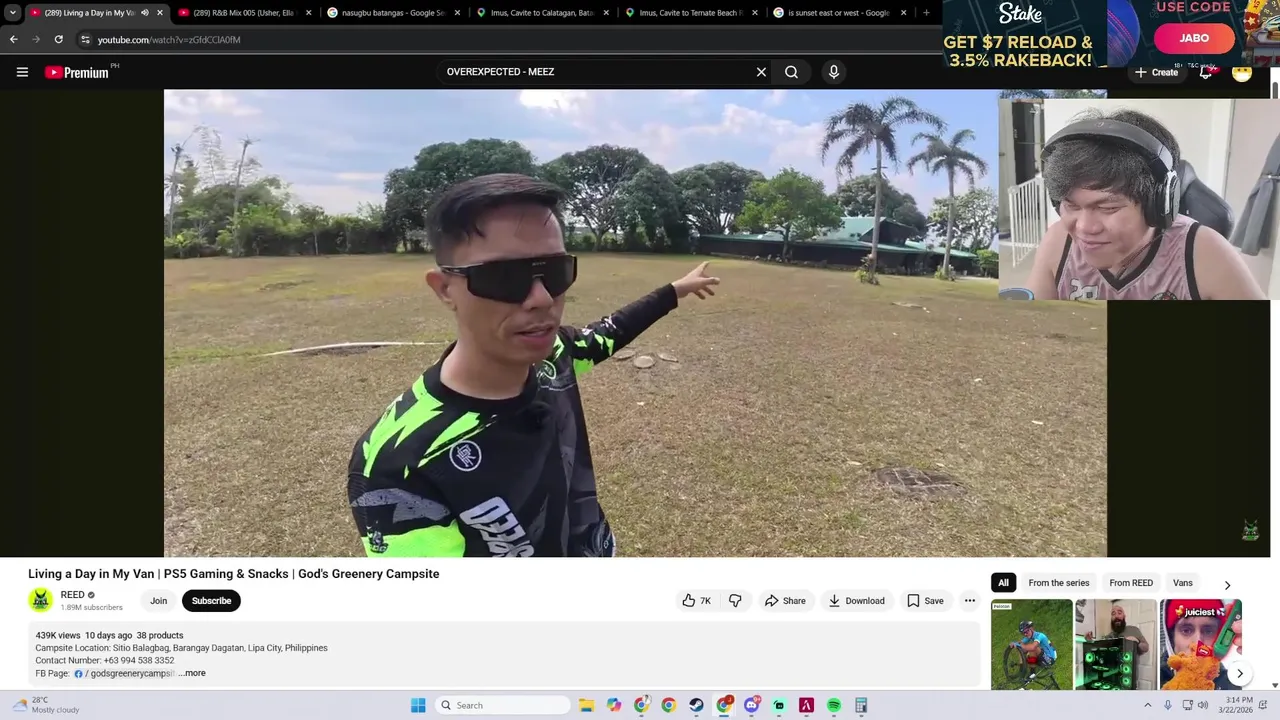Viewport: 1280px width, 720px height.
Task: Download the video
Action: click(856, 601)
